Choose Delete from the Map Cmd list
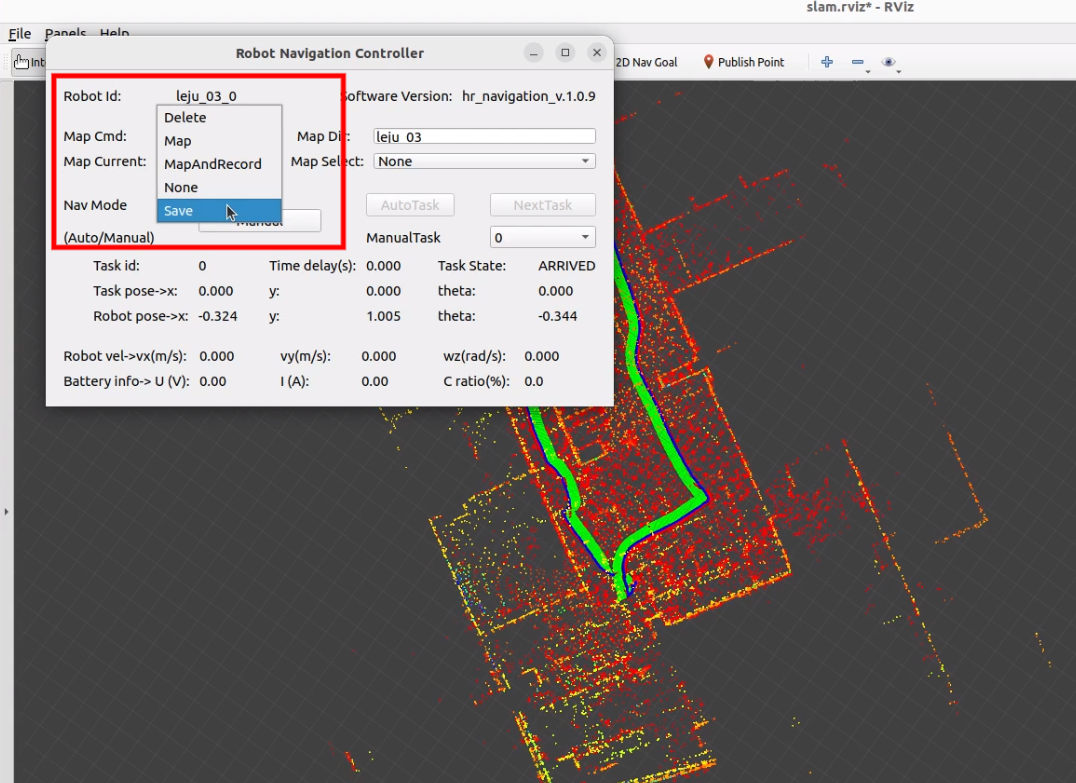 (185, 118)
